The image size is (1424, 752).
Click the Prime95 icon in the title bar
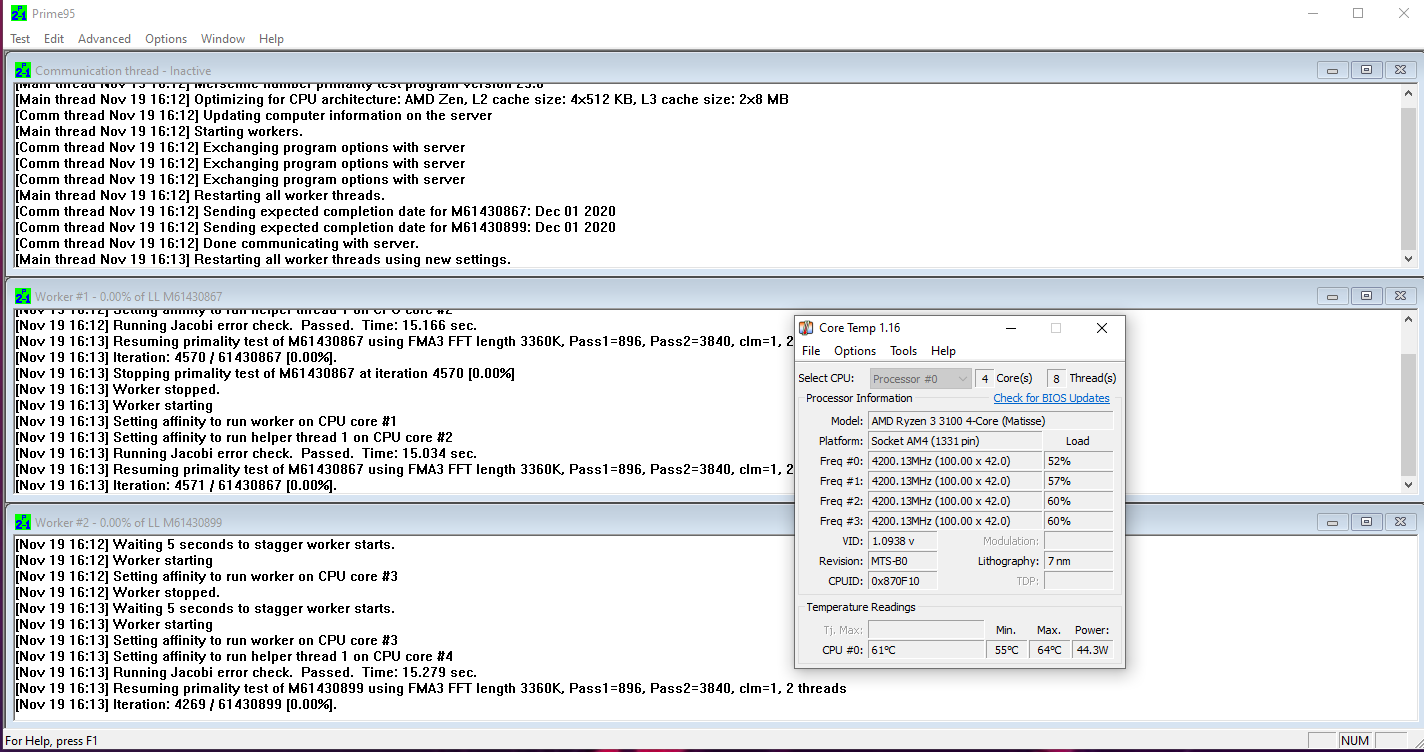(18, 13)
